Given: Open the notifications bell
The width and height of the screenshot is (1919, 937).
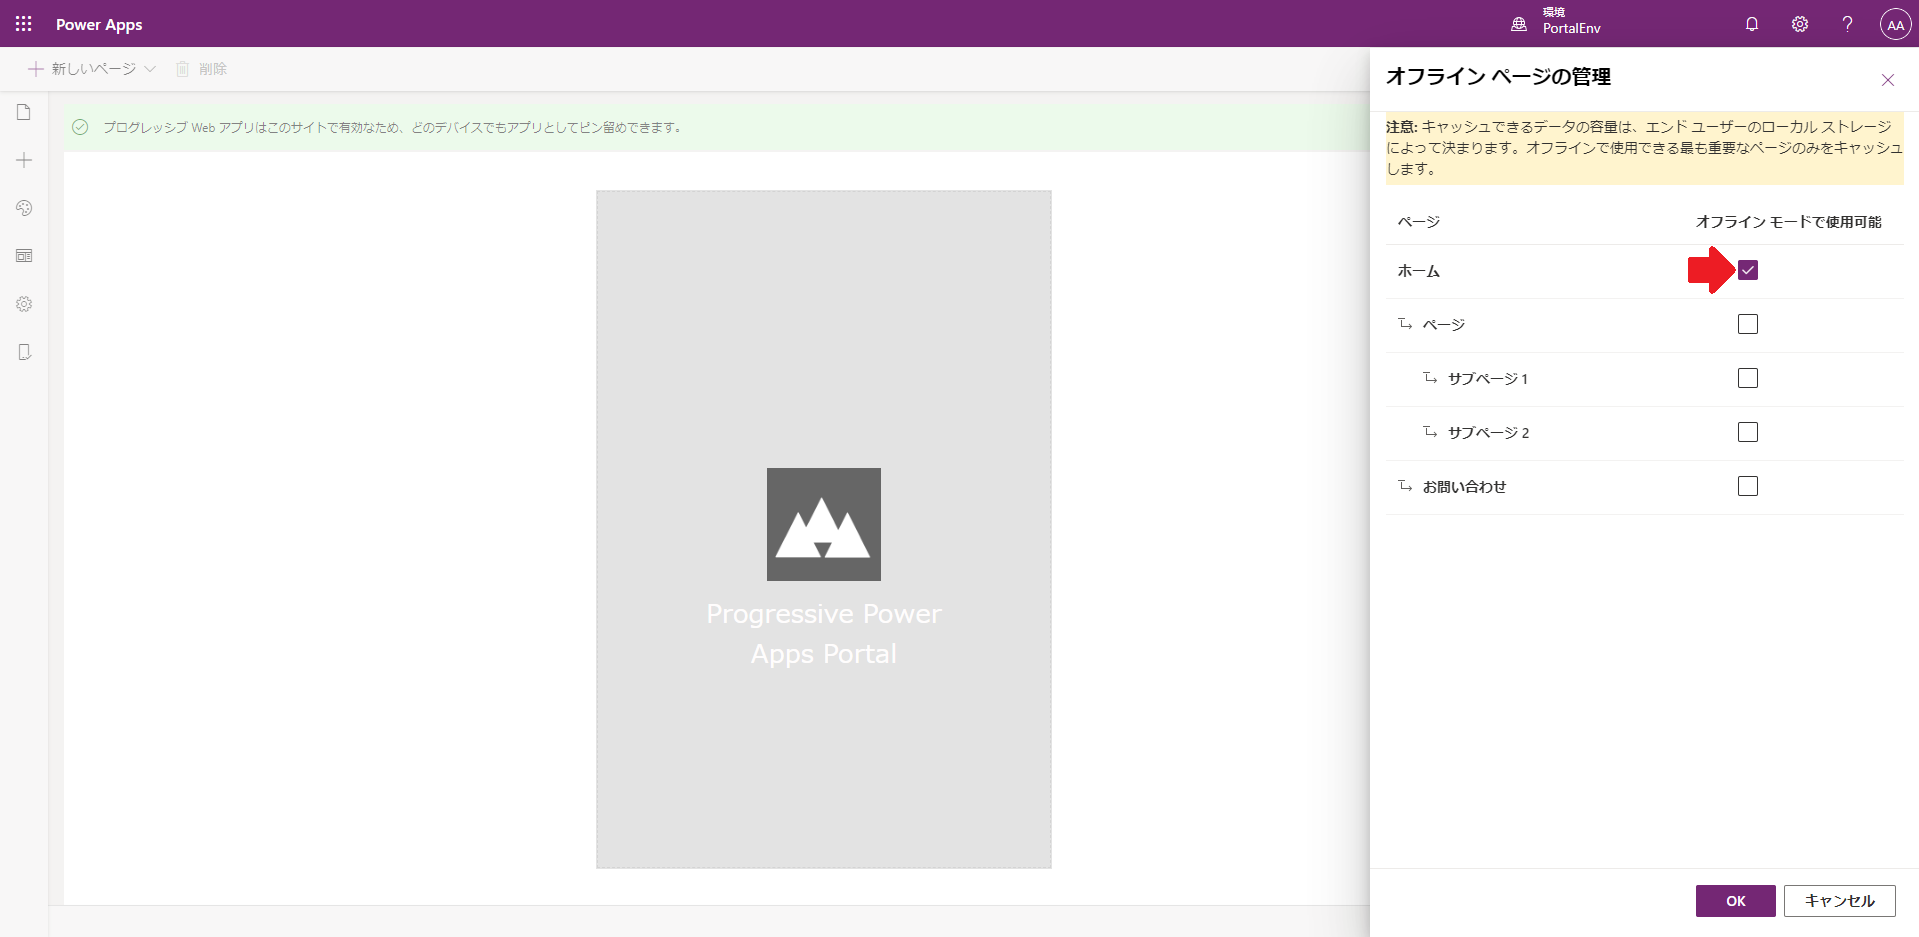Looking at the screenshot, I should pos(1752,24).
